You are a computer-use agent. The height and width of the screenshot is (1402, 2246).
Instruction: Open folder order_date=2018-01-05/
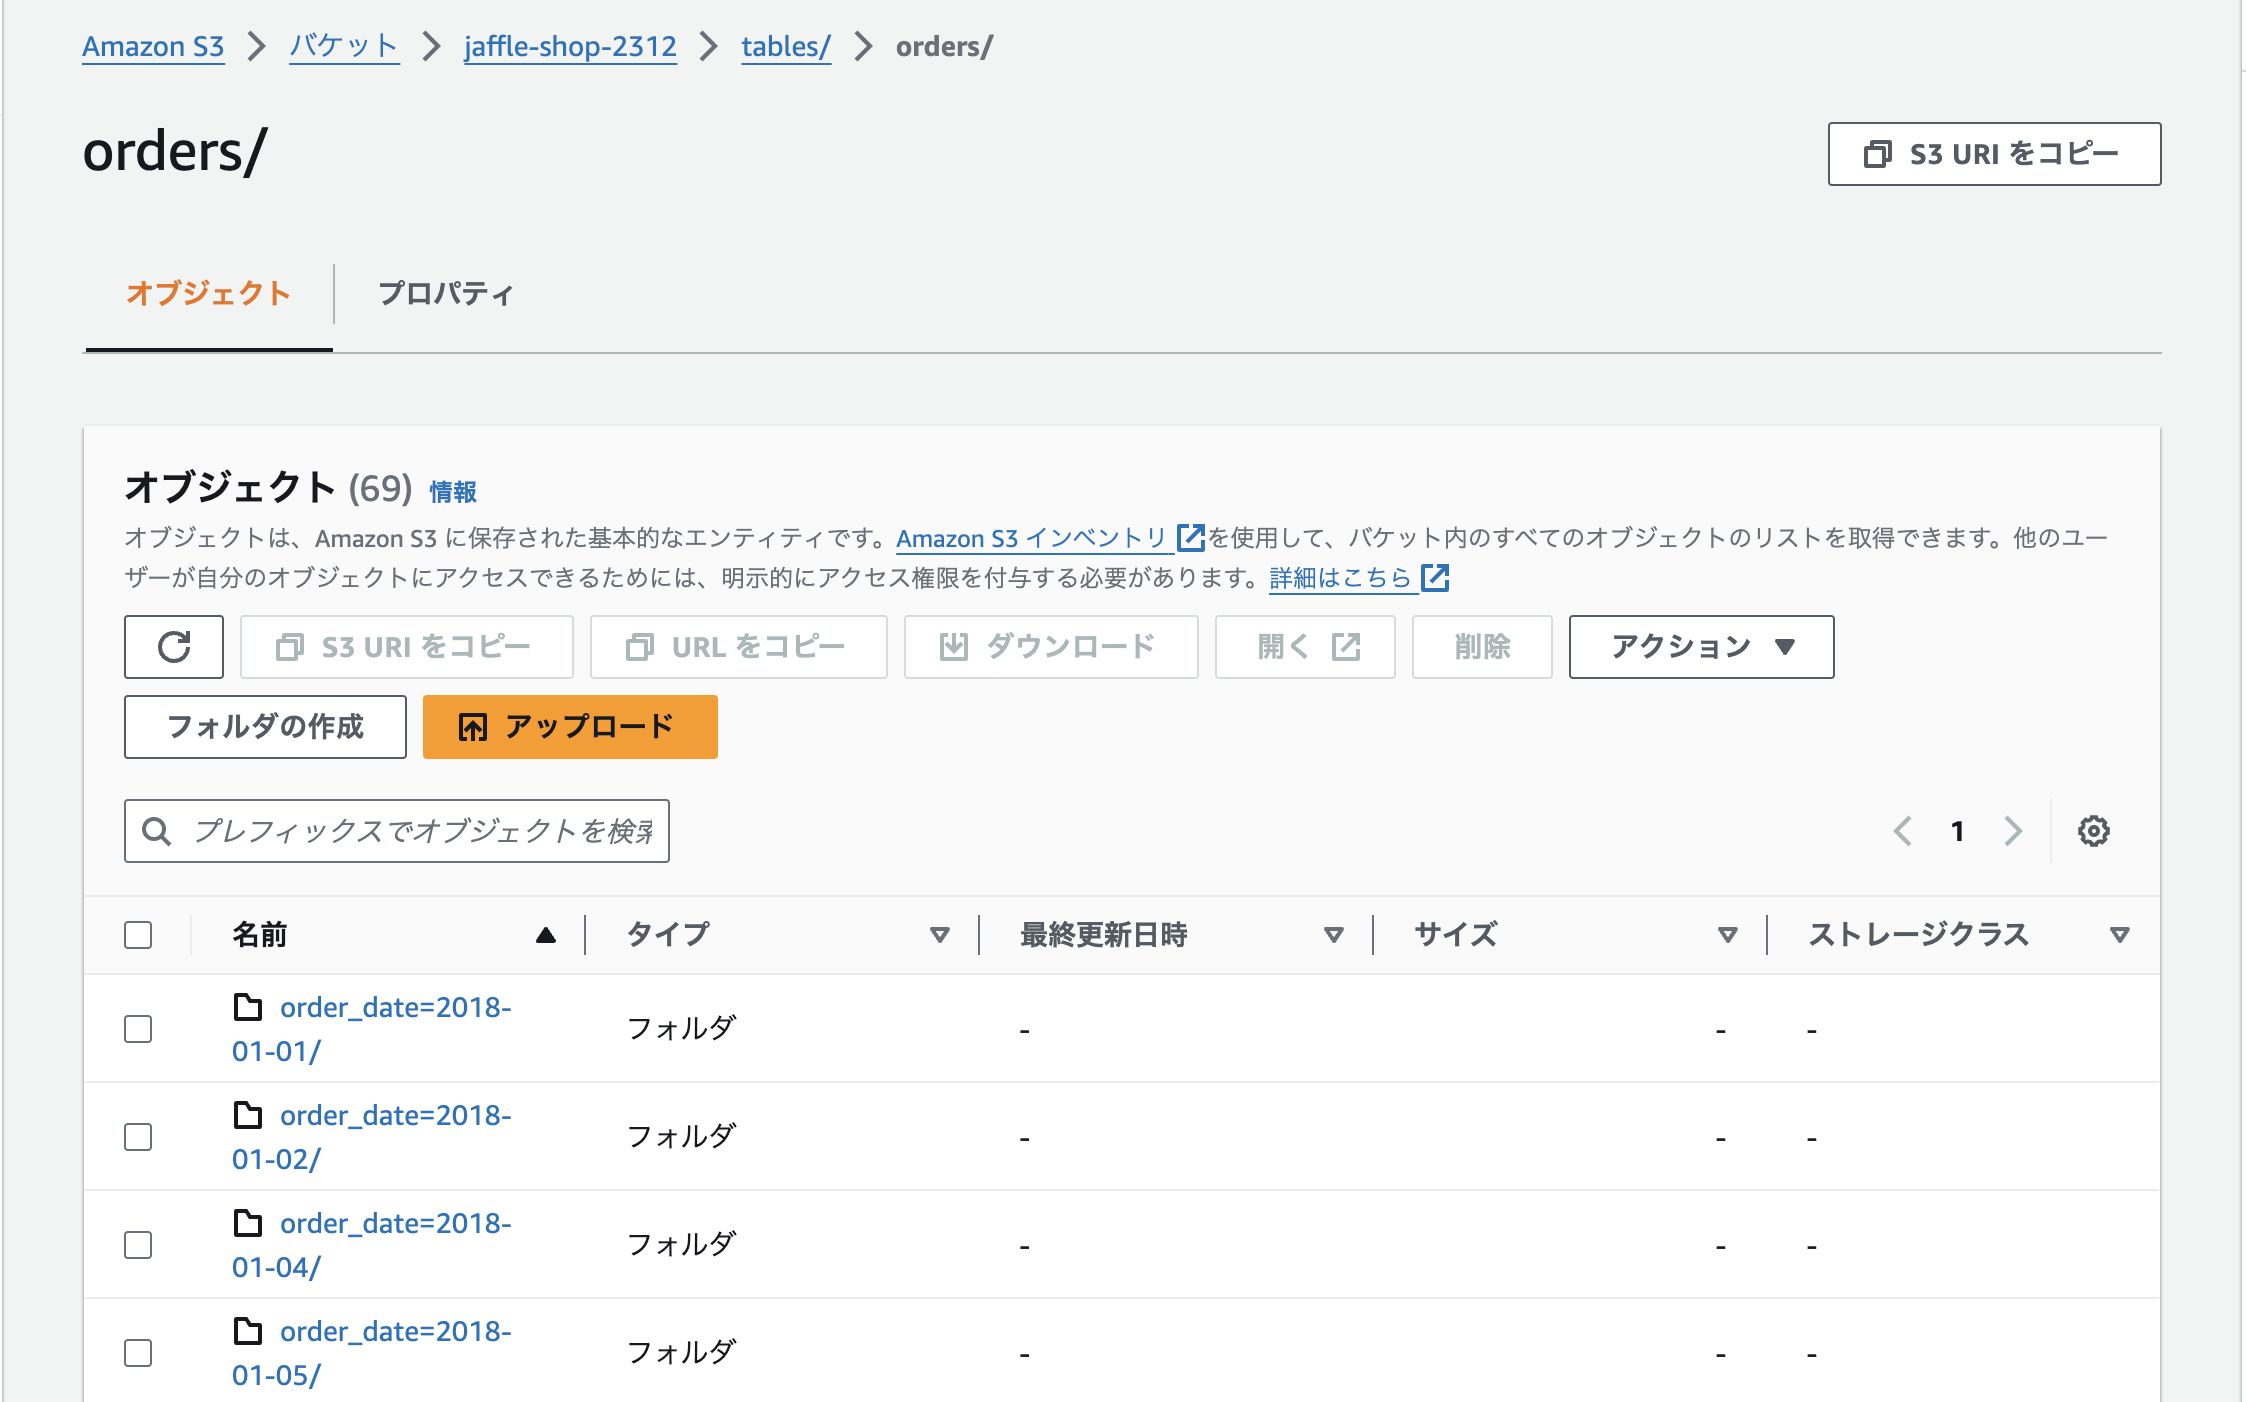tap(372, 1353)
